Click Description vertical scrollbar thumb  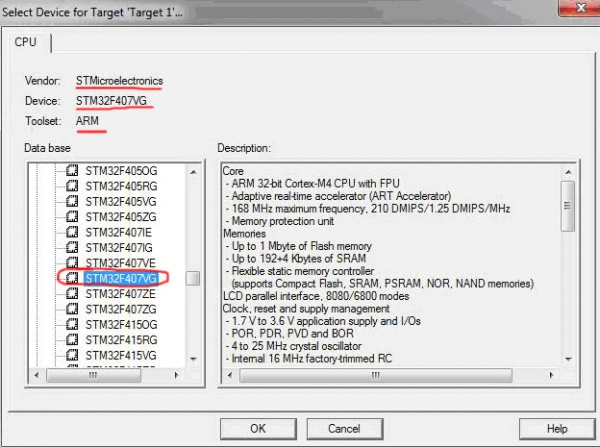(x=568, y=206)
